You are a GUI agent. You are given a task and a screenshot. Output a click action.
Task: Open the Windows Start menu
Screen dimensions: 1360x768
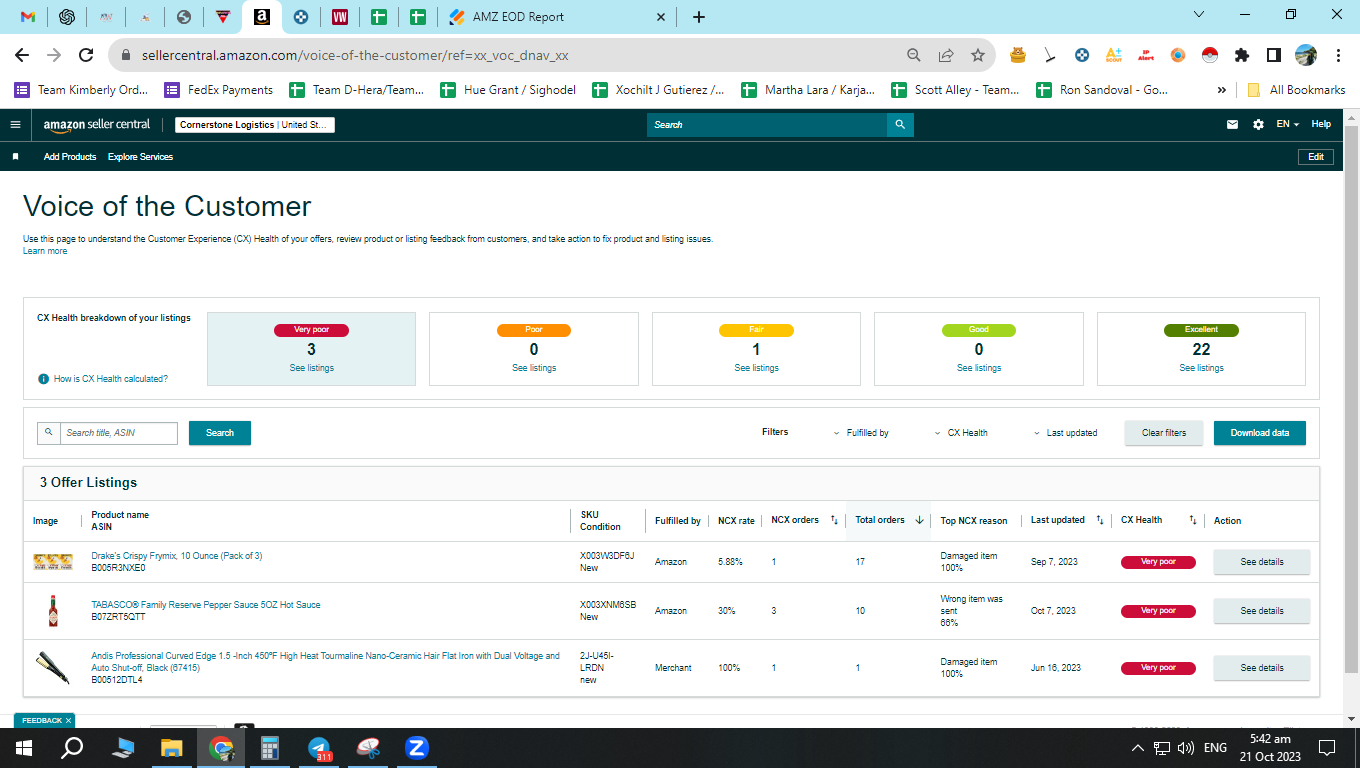(23, 748)
